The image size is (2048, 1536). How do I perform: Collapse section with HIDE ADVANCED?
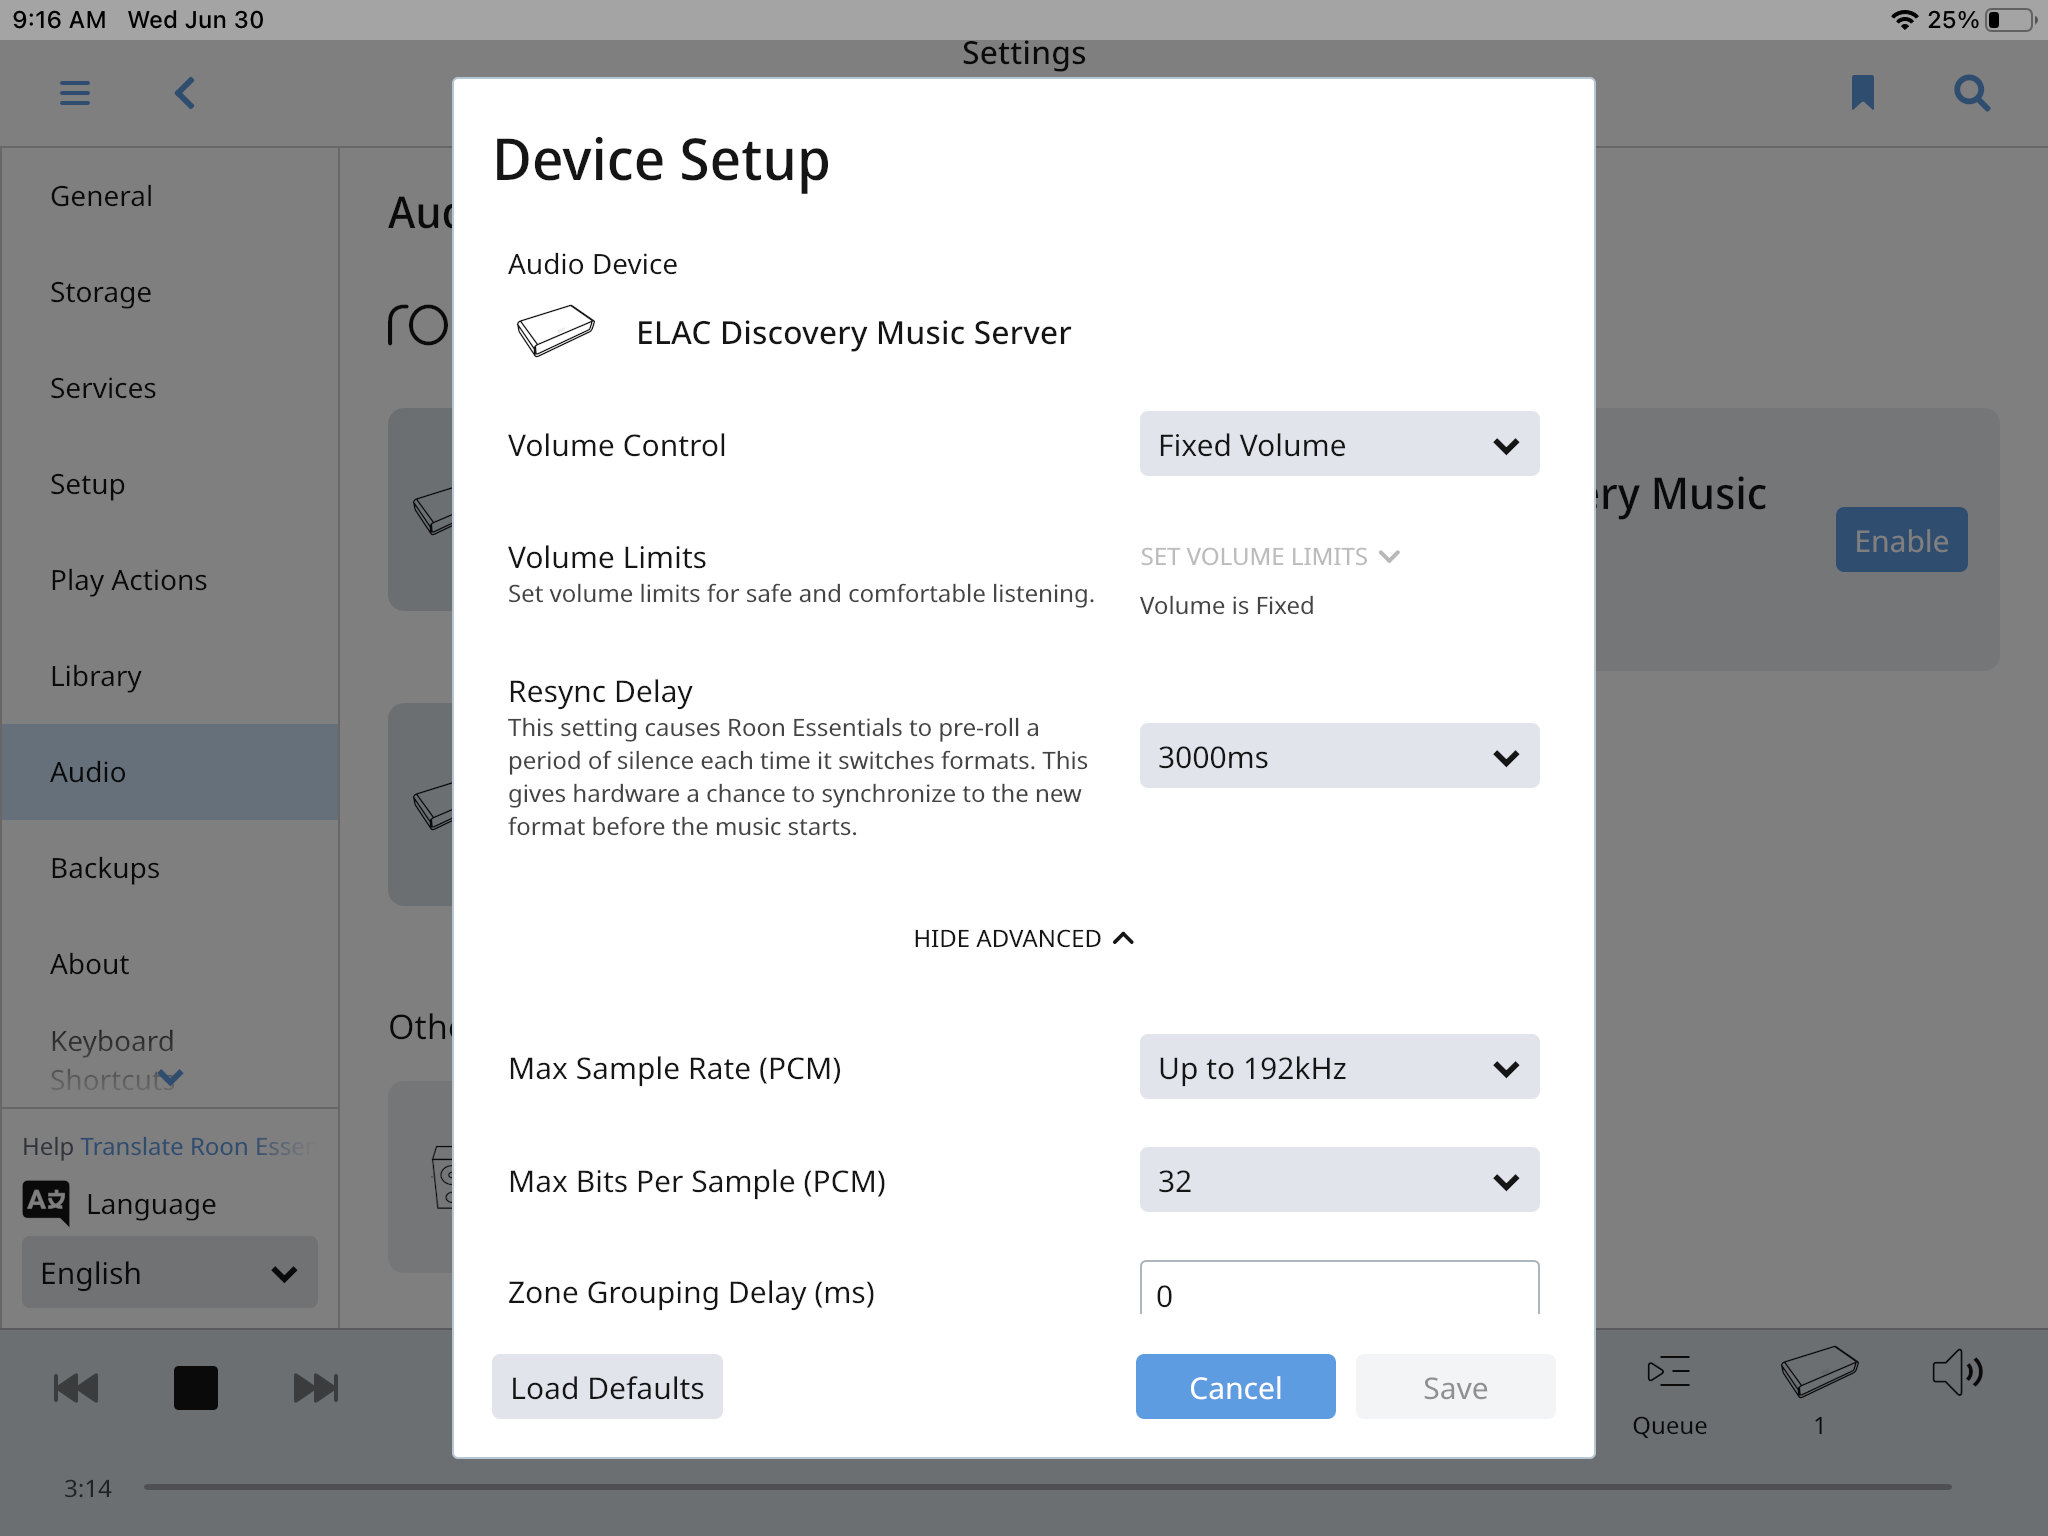tap(1023, 938)
